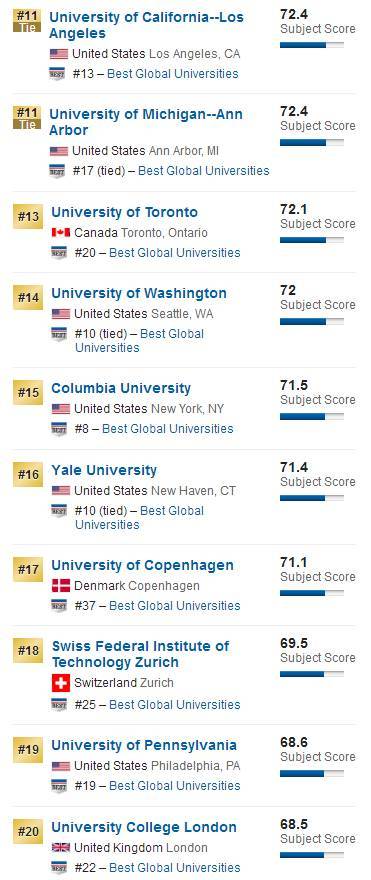Open the University of Toronto page

125,212
